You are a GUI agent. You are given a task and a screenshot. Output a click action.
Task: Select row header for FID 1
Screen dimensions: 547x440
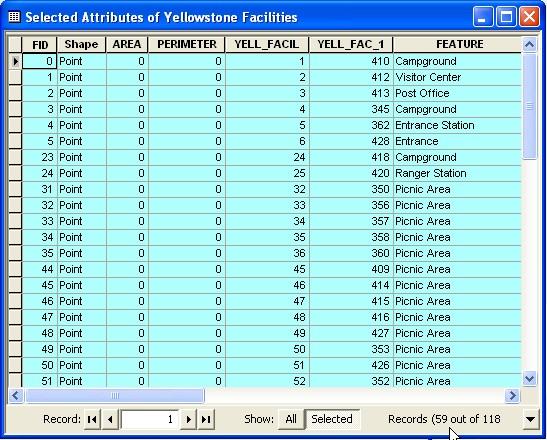(x=15, y=77)
